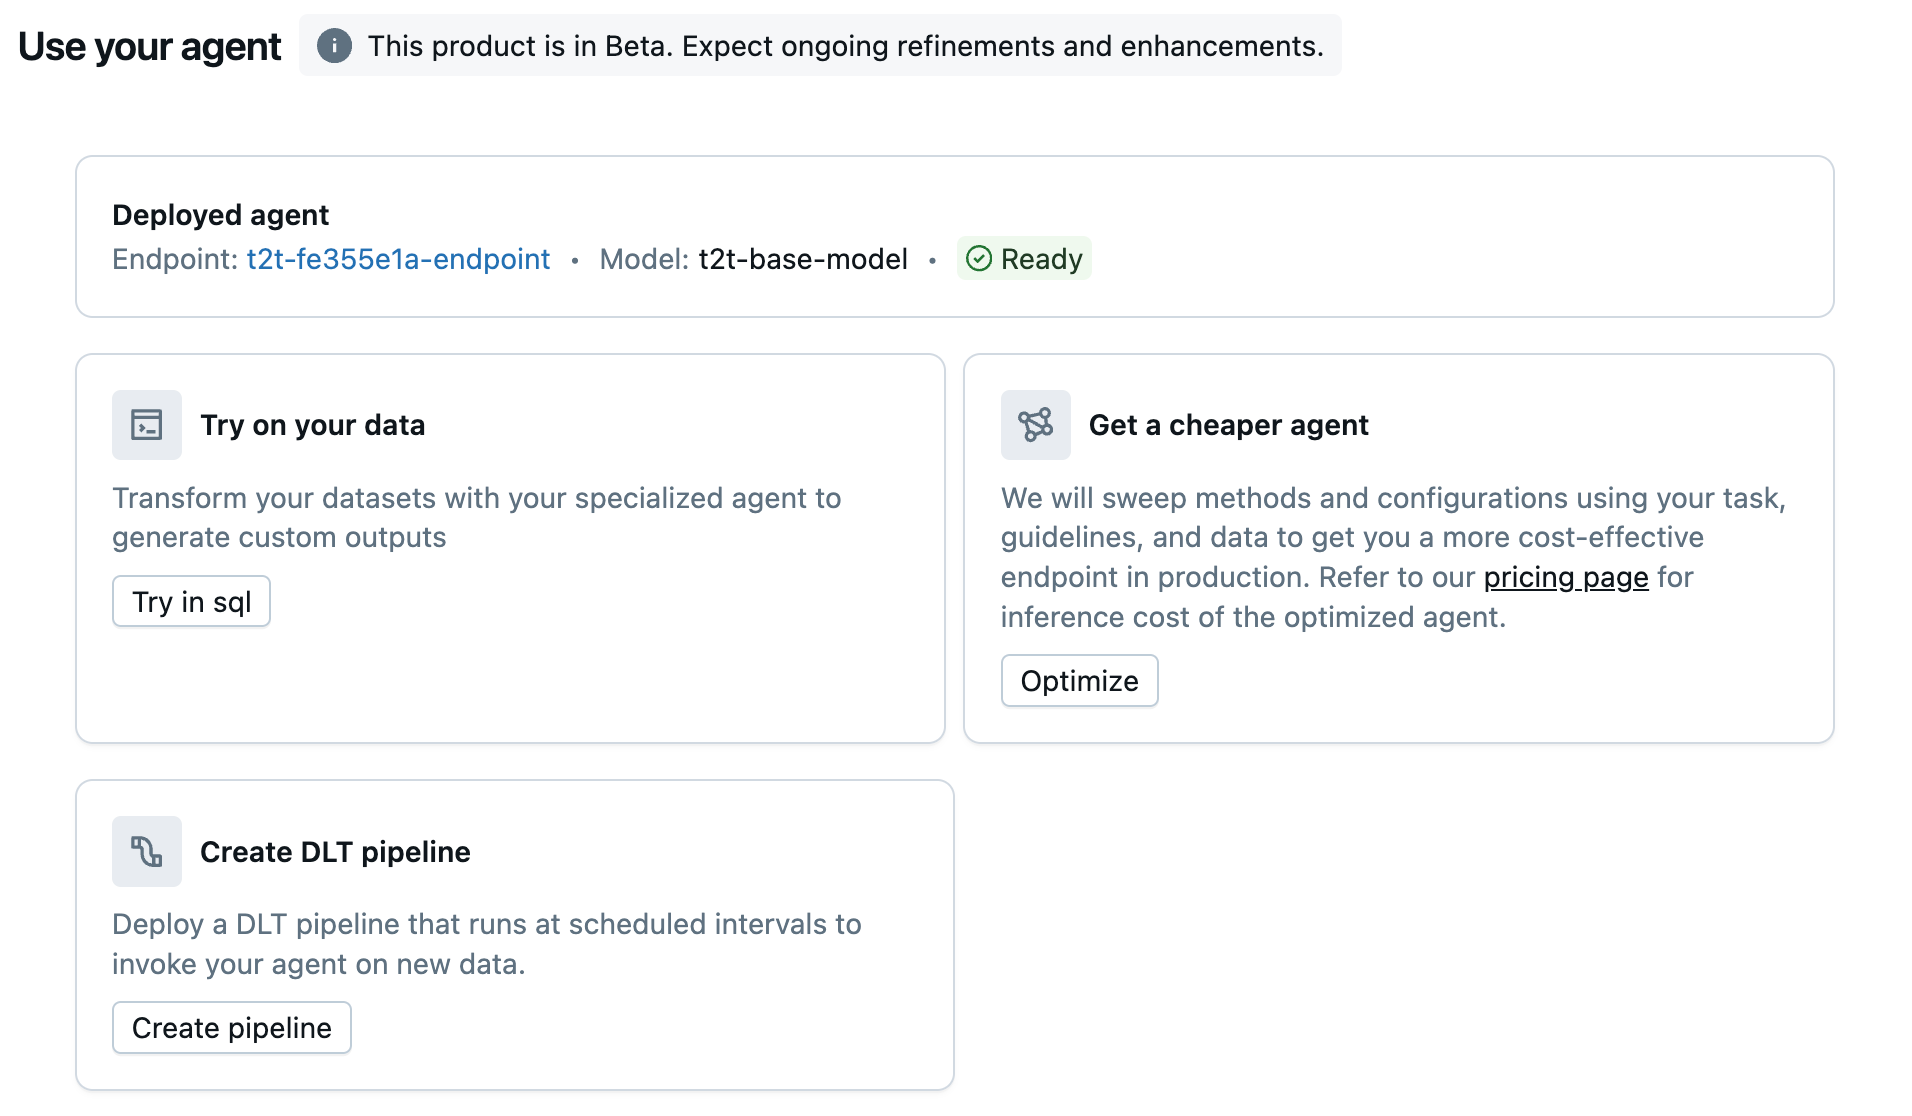Click the Create DLT pipeline heading
This screenshot has width=1912, height=1116.
coord(335,852)
